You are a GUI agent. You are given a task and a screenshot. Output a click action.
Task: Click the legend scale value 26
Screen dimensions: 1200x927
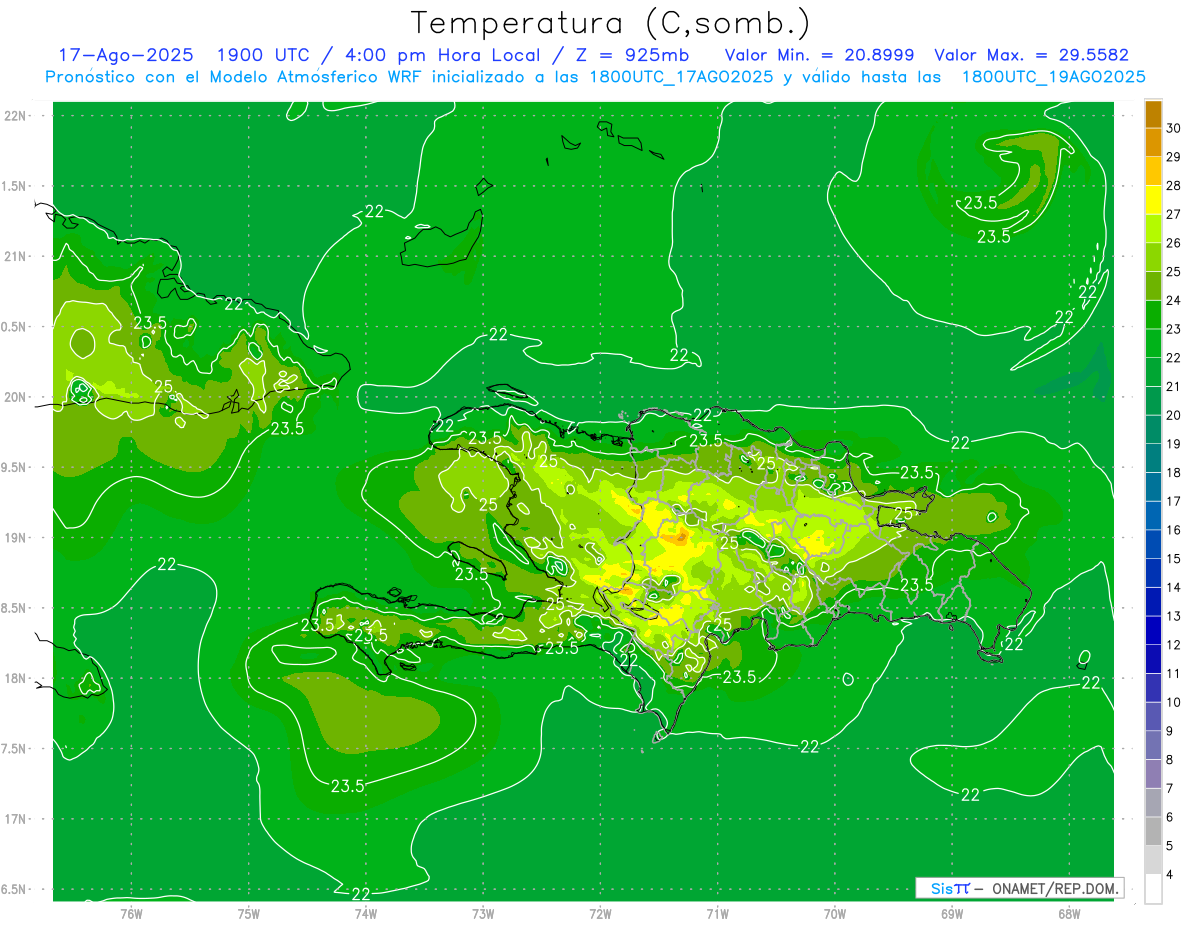1174,243
